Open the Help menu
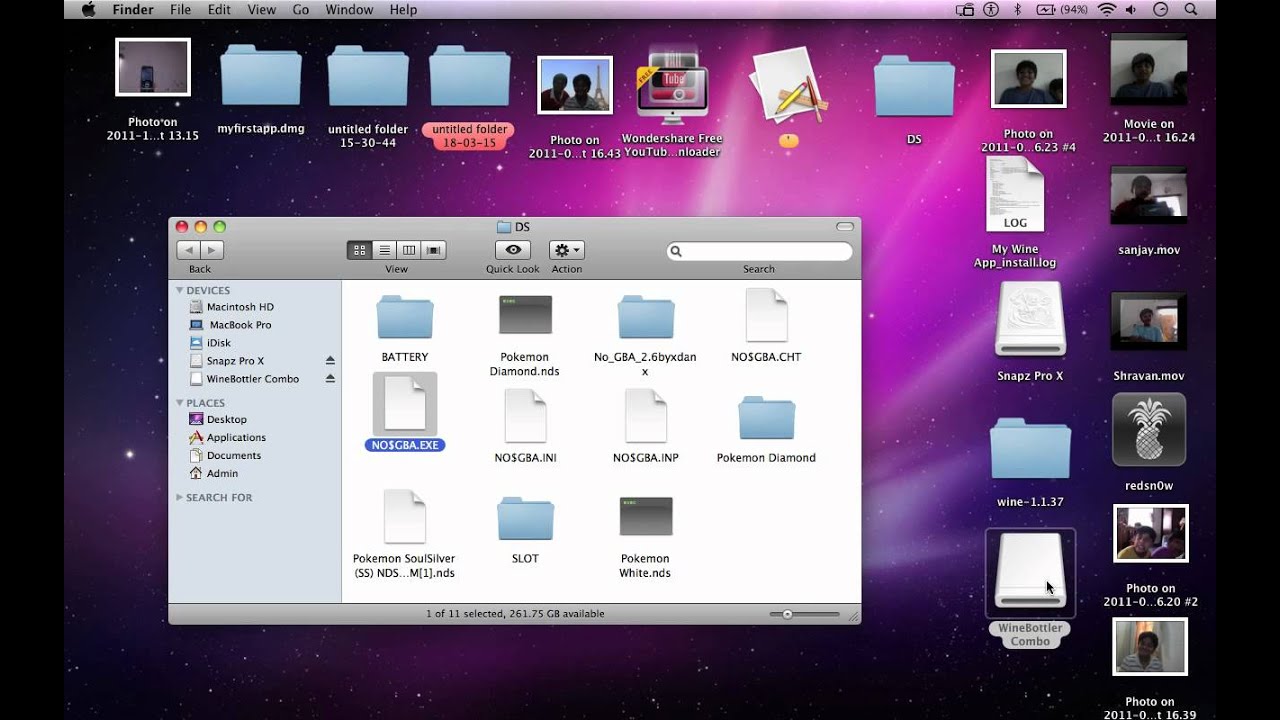Image resolution: width=1280 pixels, height=720 pixels. tap(403, 9)
